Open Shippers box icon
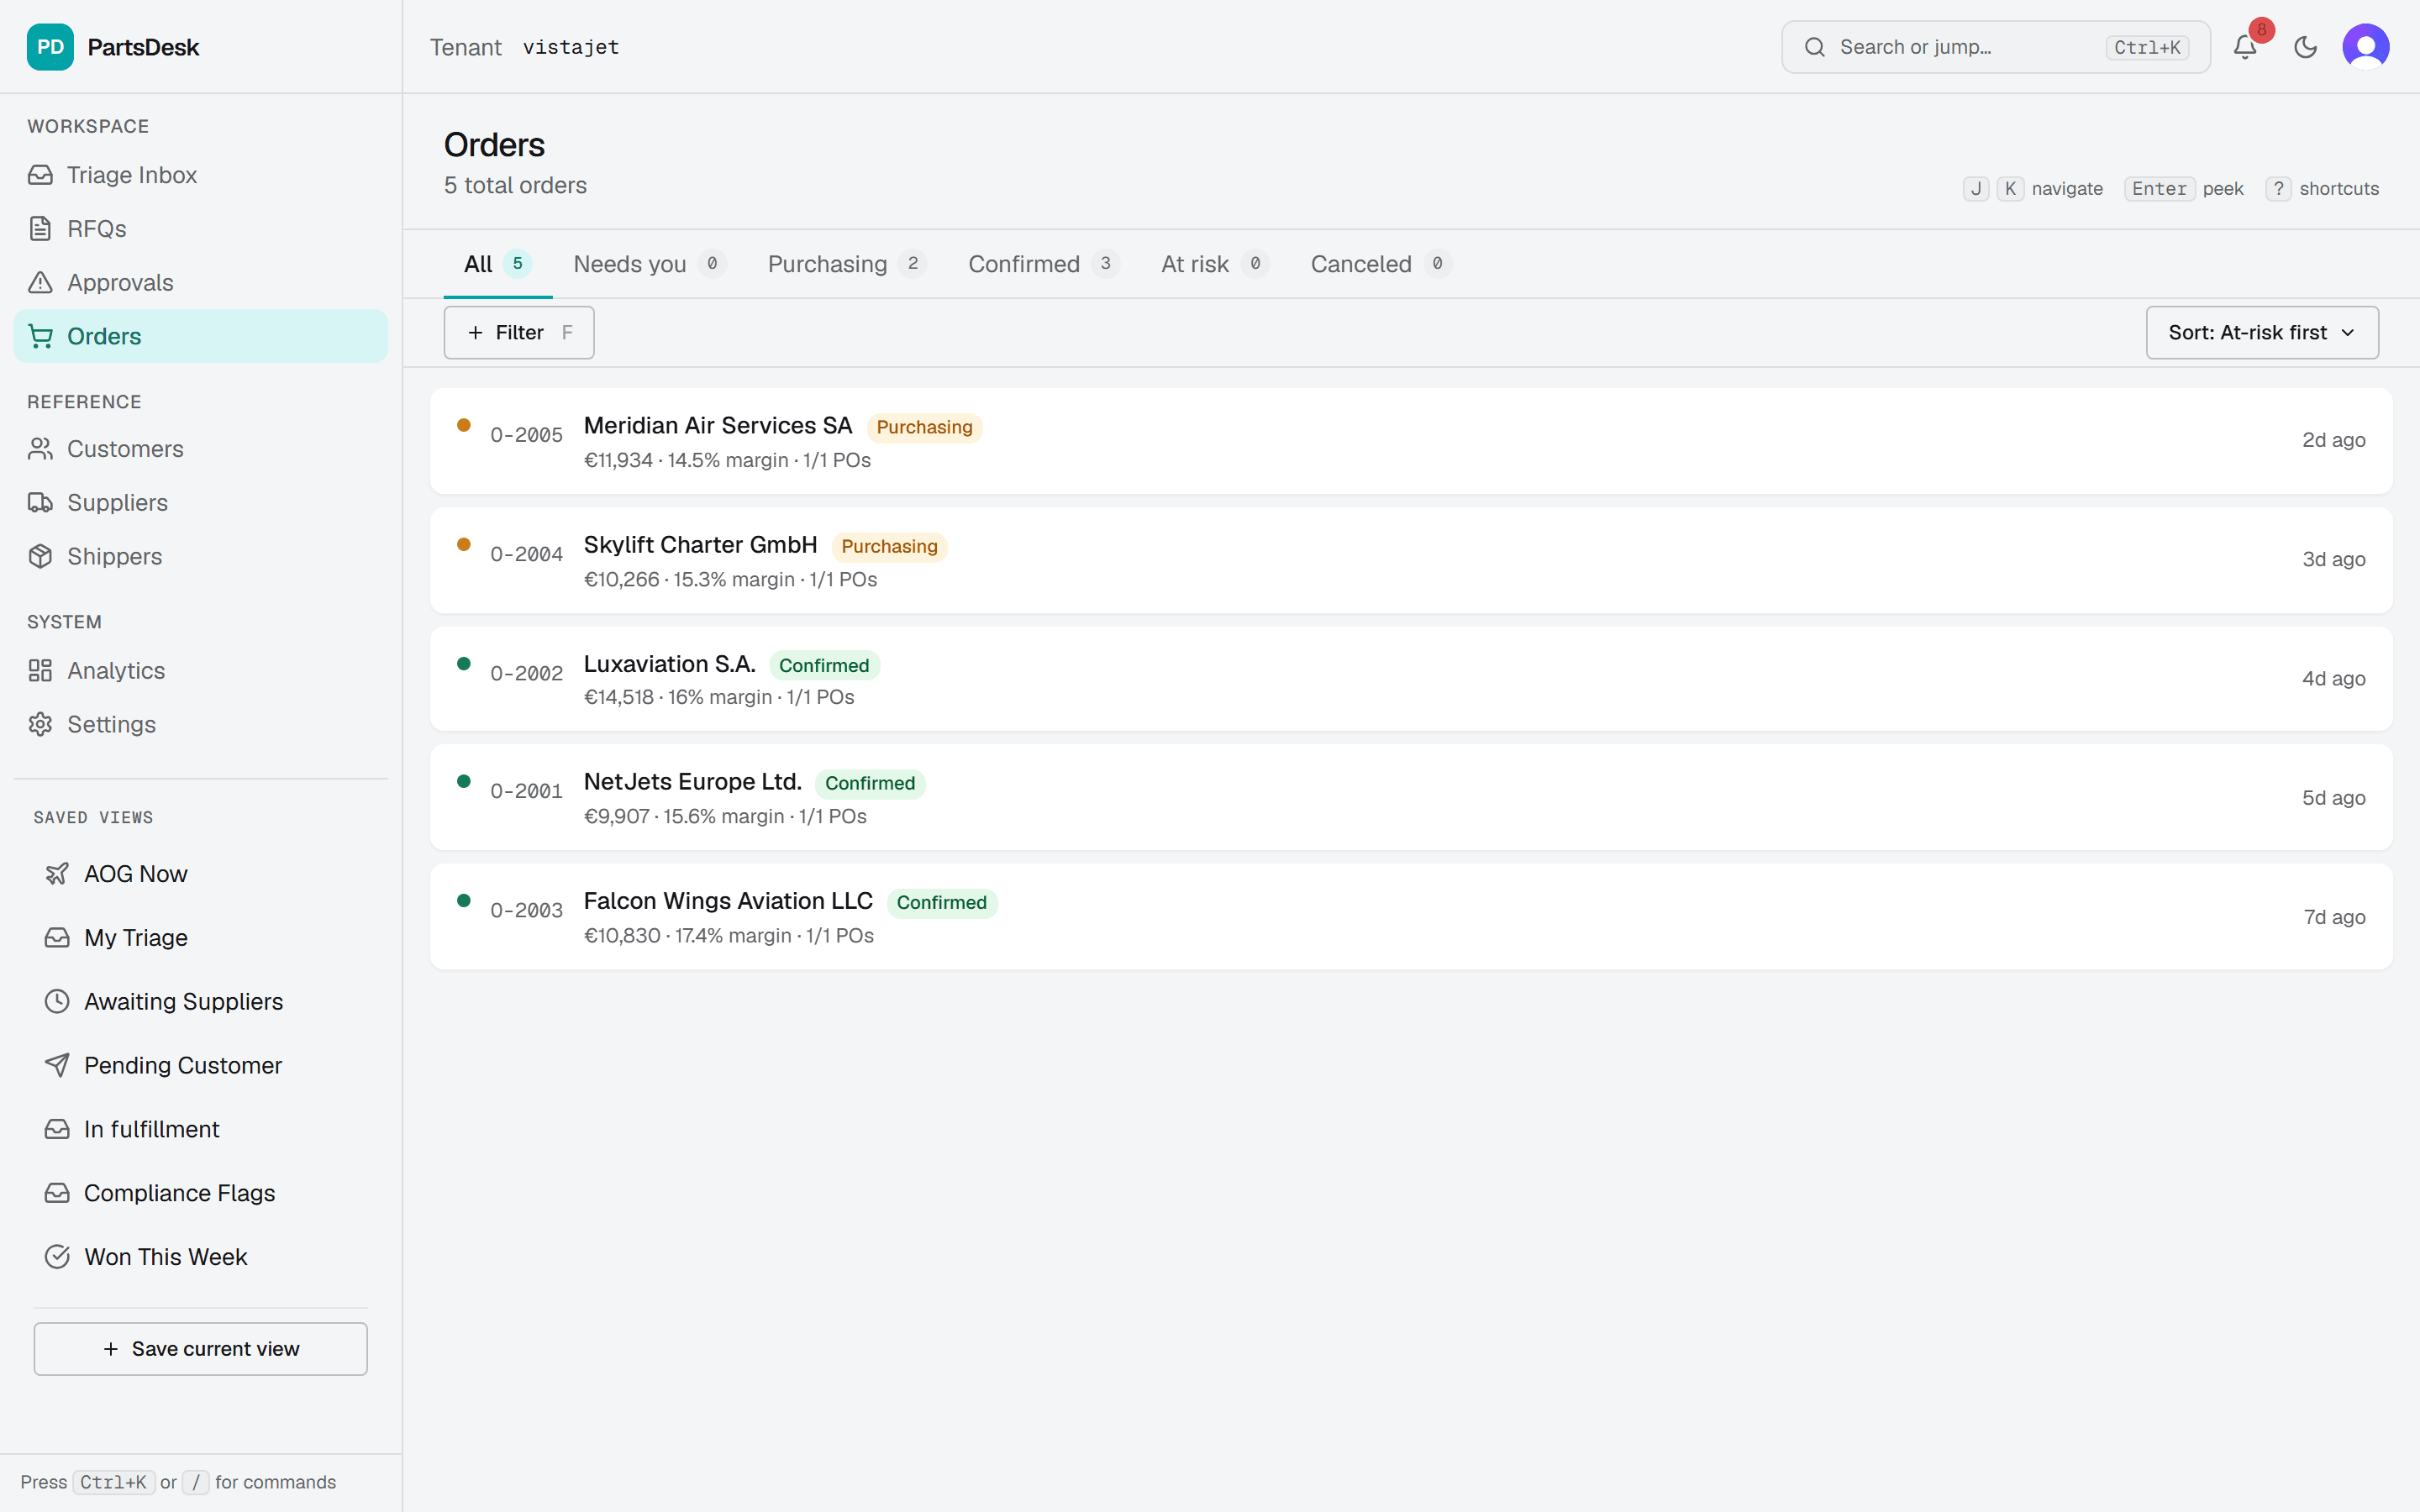This screenshot has height=1512, width=2420. pyautogui.click(x=40, y=557)
